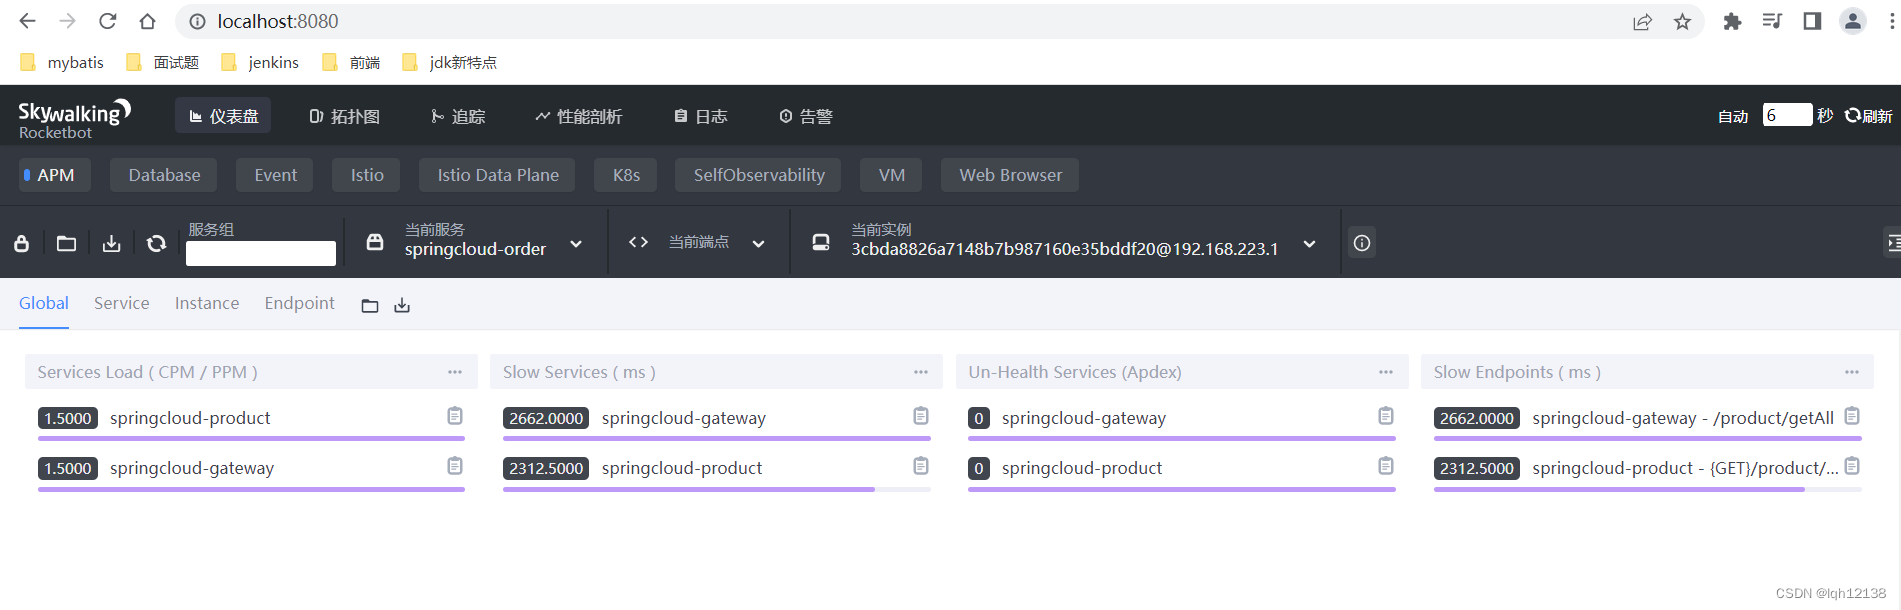
Task: Open Slow Endpoints panel options menu
Action: click(1852, 372)
